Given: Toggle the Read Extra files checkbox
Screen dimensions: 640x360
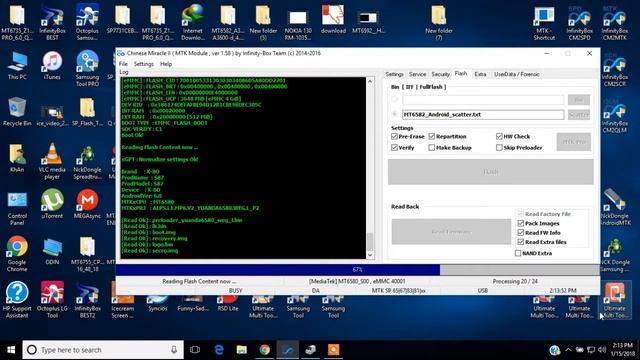Looking at the screenshot, I should tap(520, 242).
